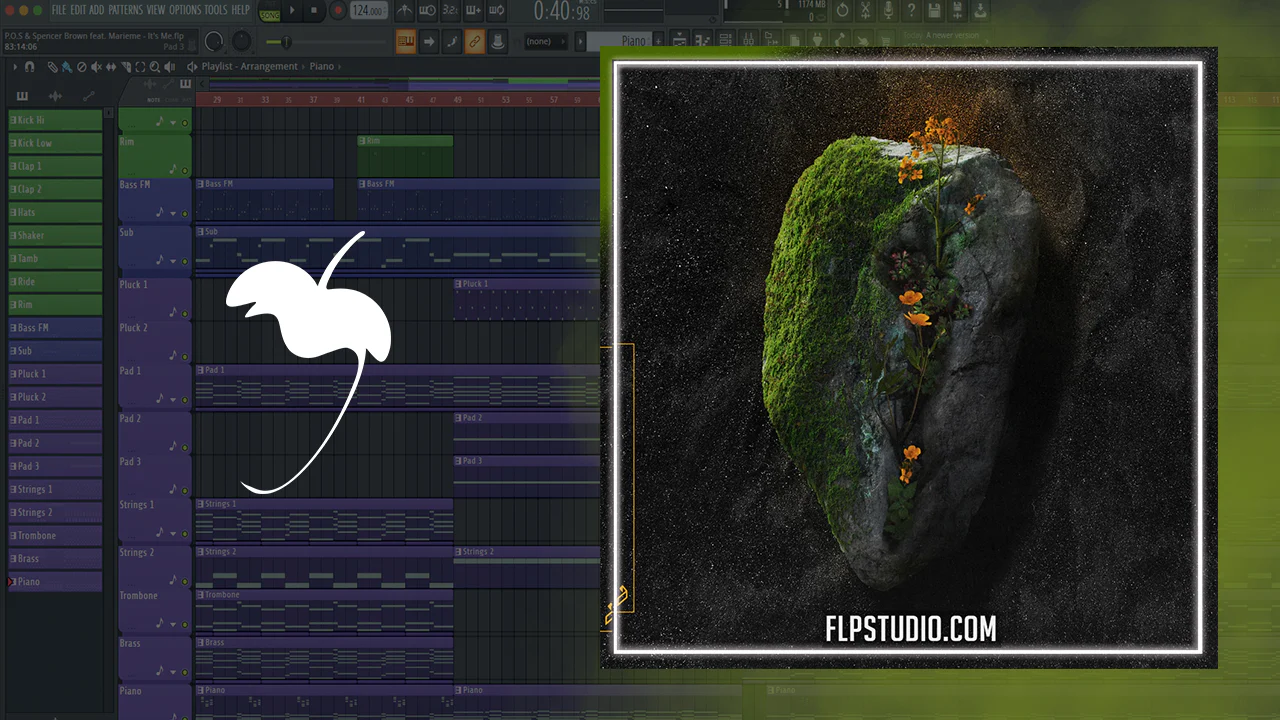
Task: Mute the Pluck 1 track via LED
Action: [184, 313]
